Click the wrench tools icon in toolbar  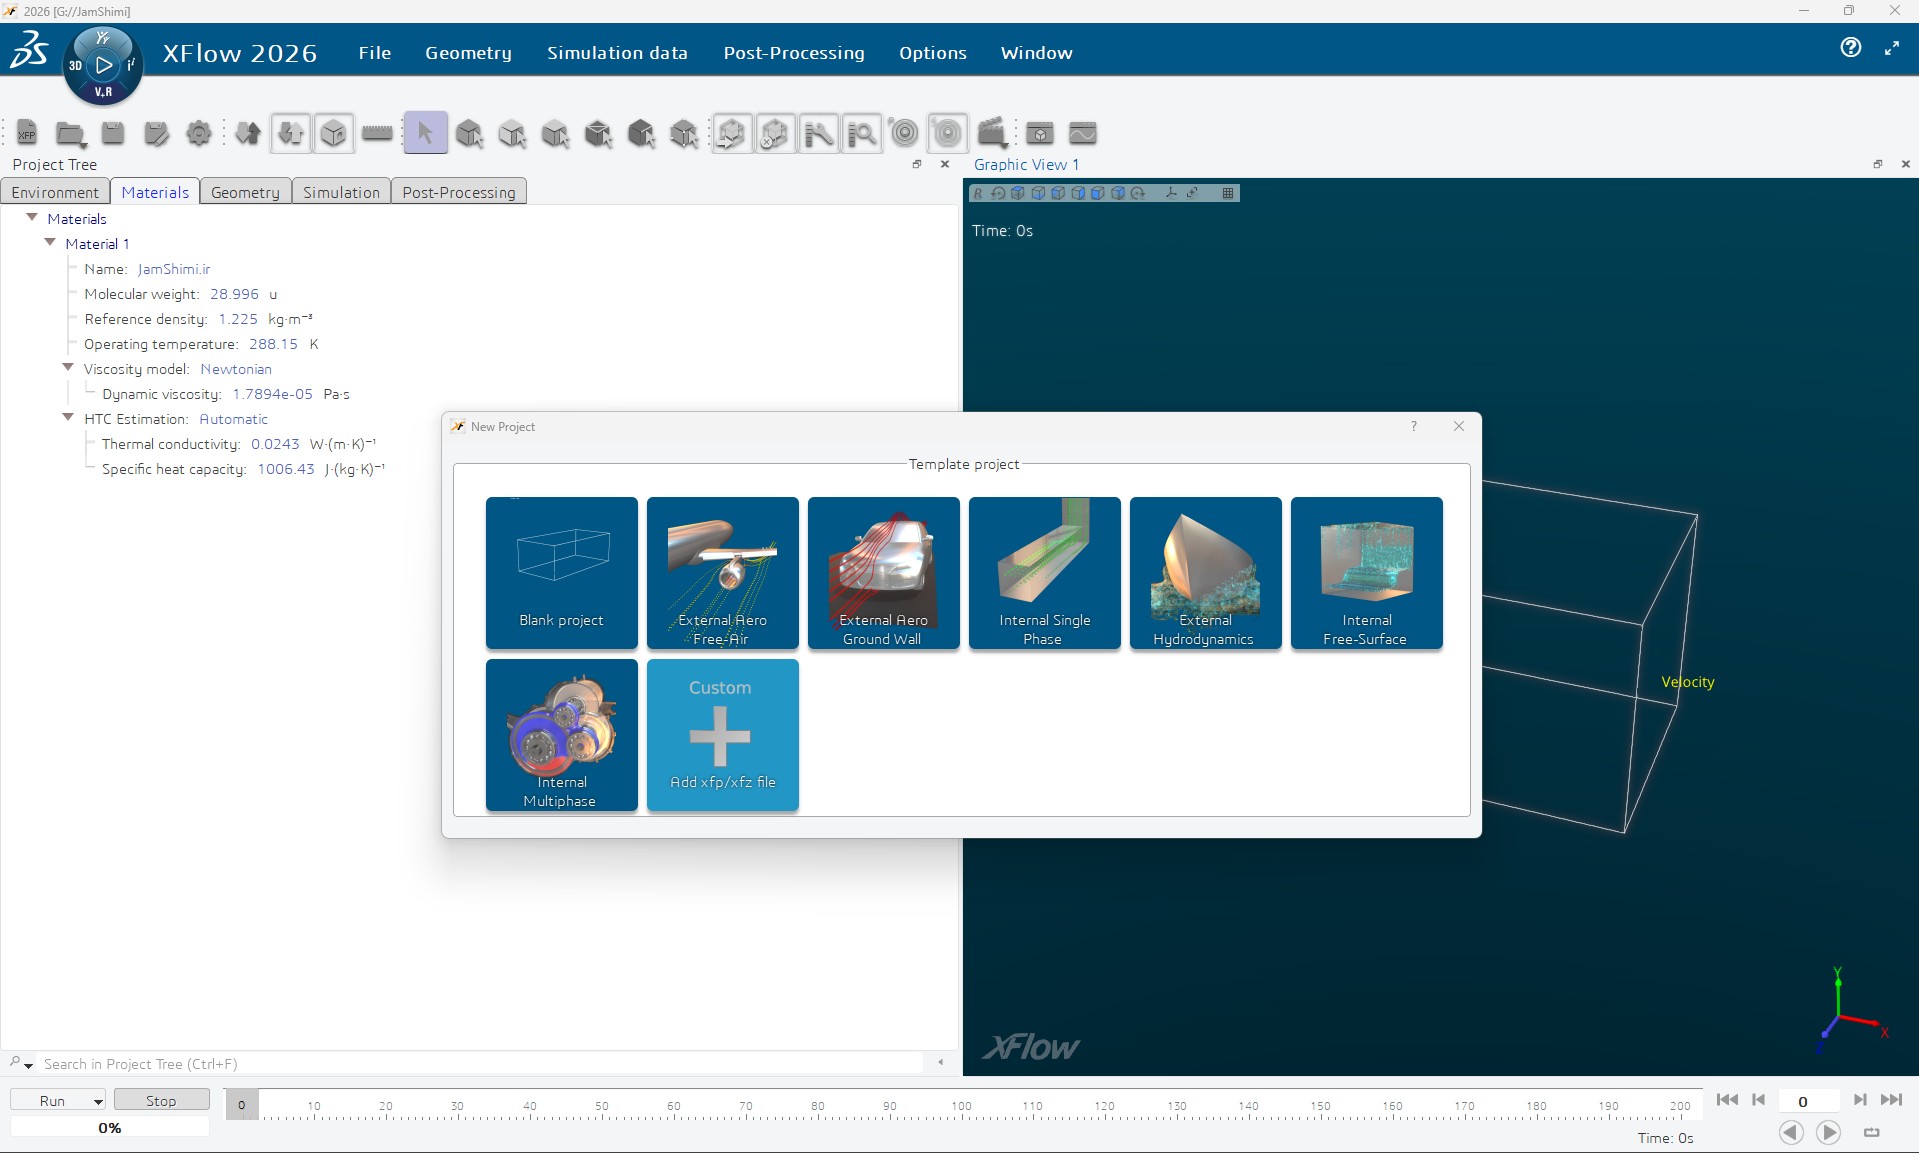click(x=819, y=133)
